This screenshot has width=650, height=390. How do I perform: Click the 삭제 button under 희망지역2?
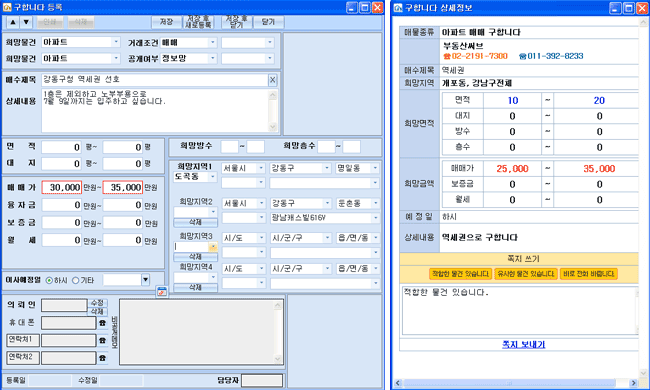pos(195,223)
